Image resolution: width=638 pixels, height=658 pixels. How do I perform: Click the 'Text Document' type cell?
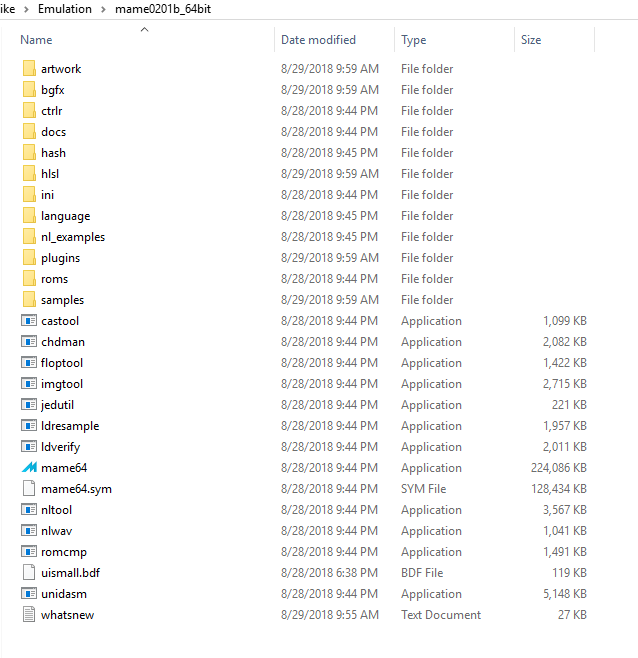pos(441,614)
